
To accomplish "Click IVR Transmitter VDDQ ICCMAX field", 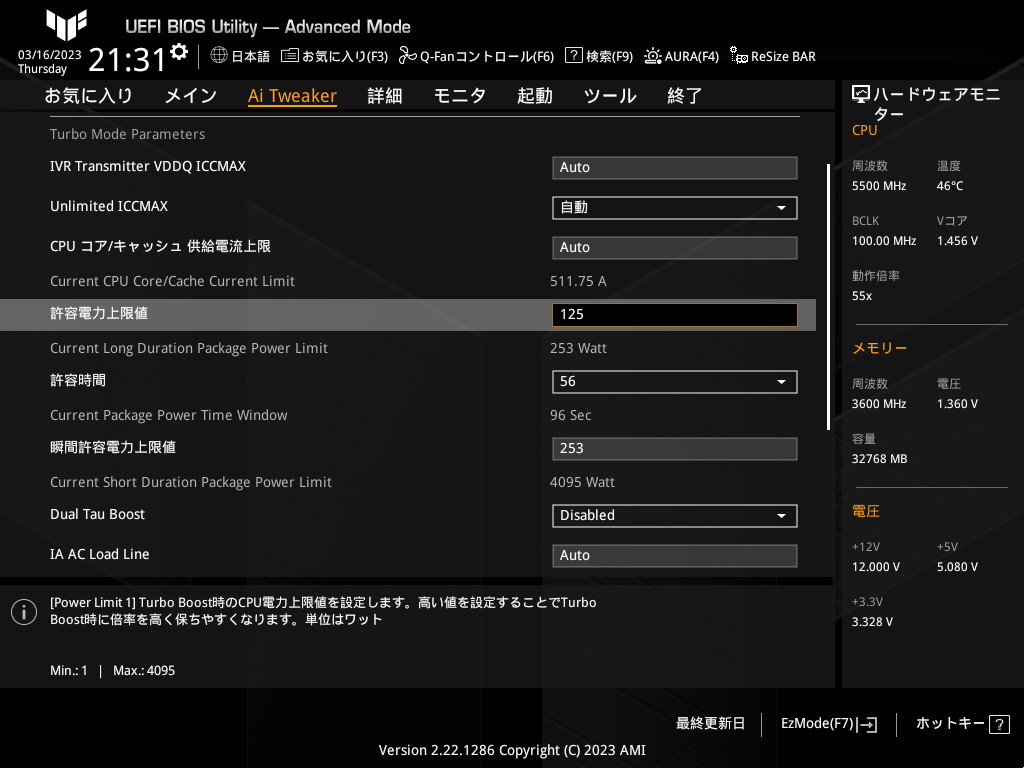I will (x=675, y=168).
